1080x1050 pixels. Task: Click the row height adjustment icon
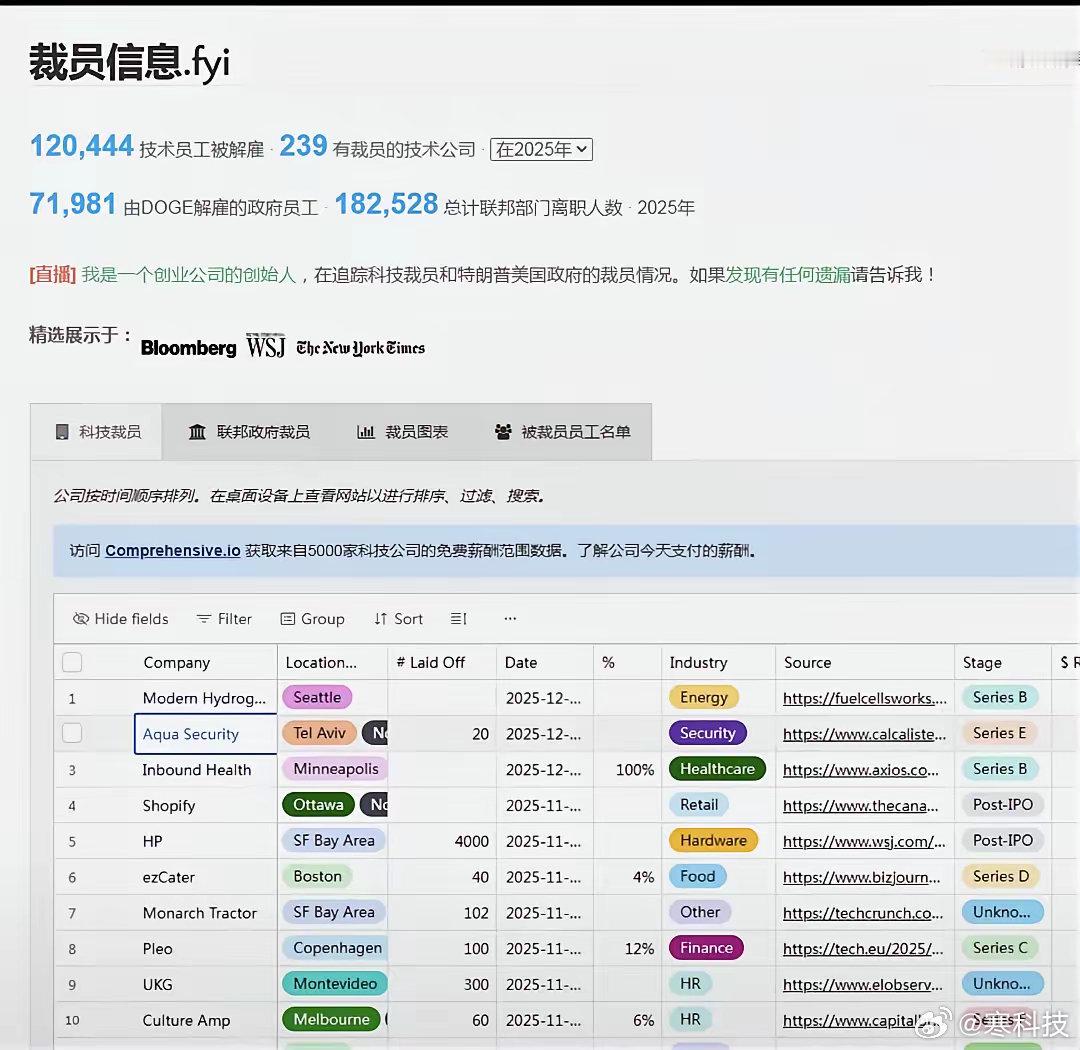coord(458,619)
